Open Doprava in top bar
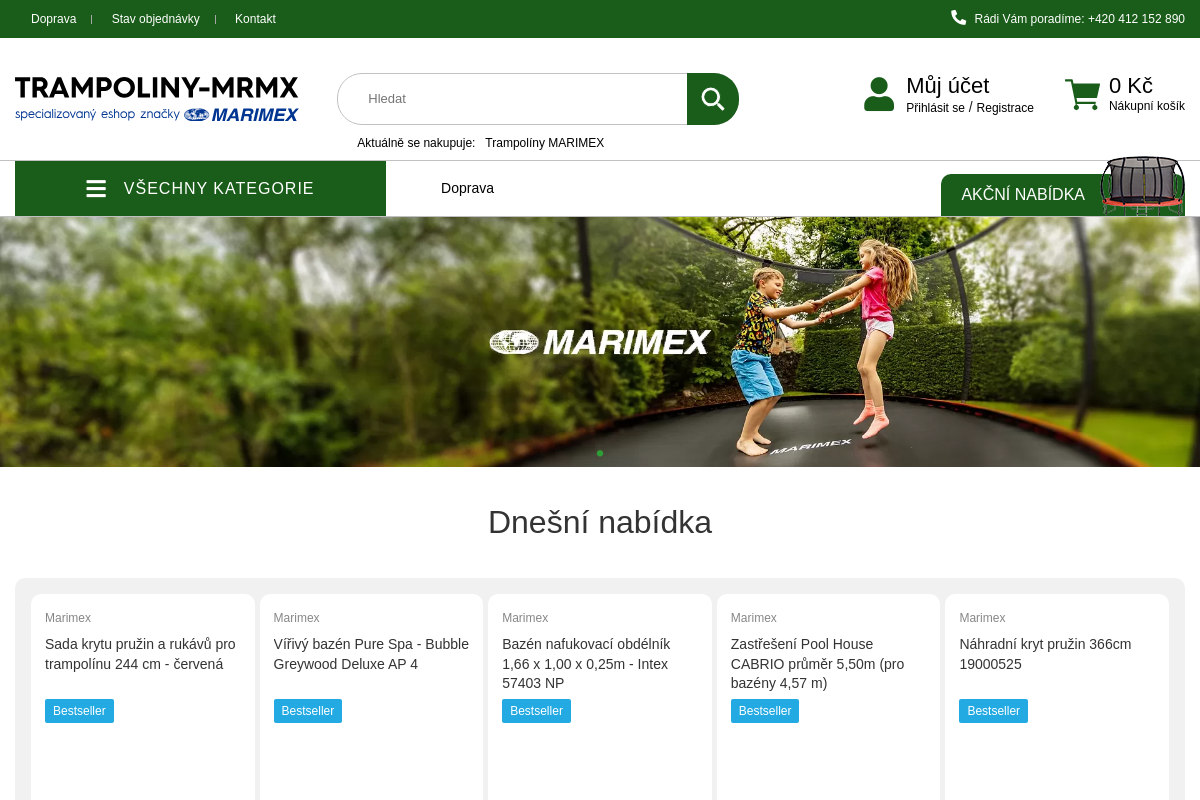The image size is (1200, 800). [54, 19]
